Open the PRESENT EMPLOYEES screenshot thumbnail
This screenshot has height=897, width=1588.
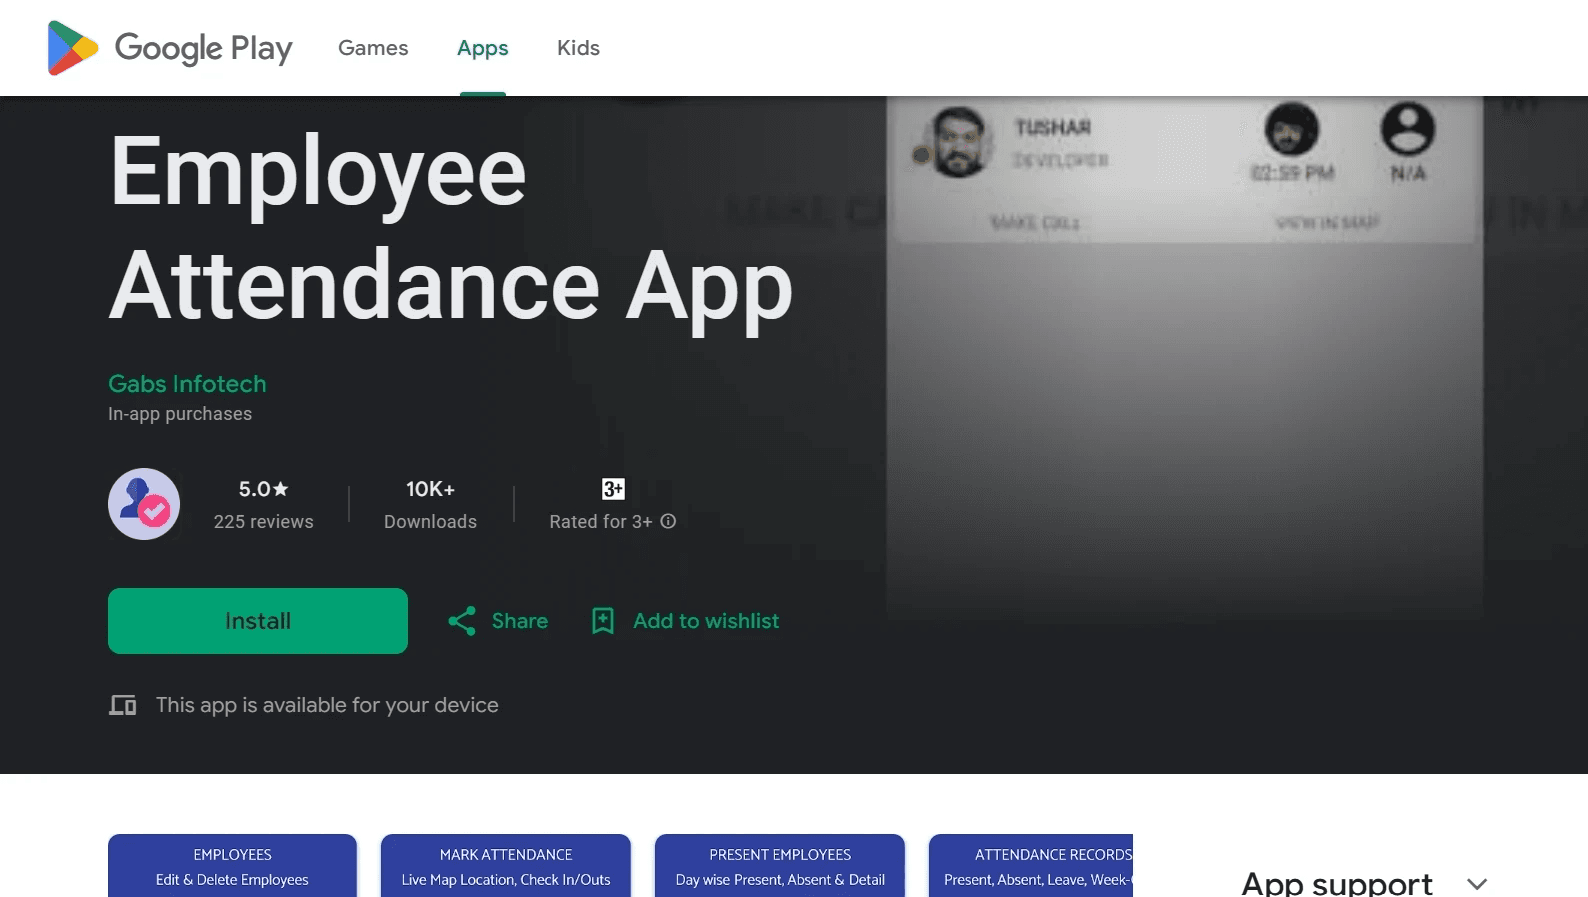pos(780,866)
